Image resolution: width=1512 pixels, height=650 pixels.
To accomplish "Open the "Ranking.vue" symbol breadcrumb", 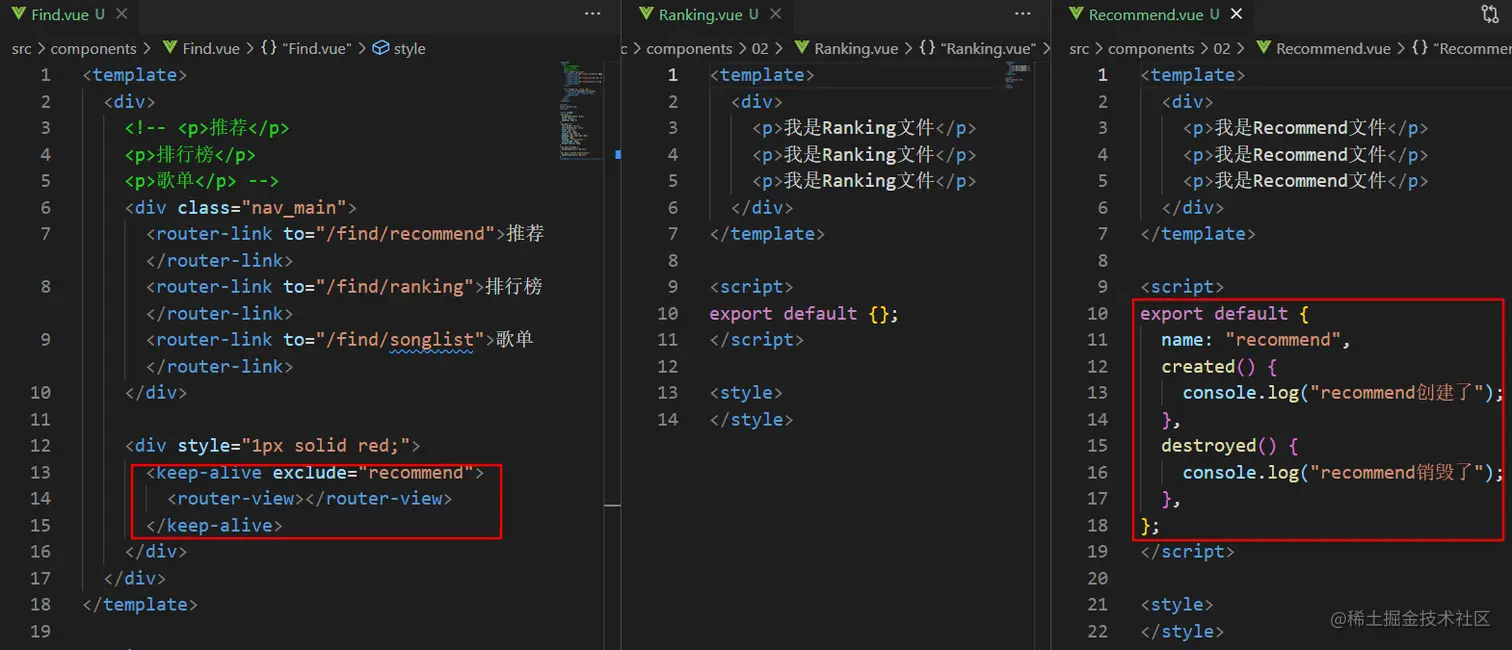I will click(x=989, y=48).
